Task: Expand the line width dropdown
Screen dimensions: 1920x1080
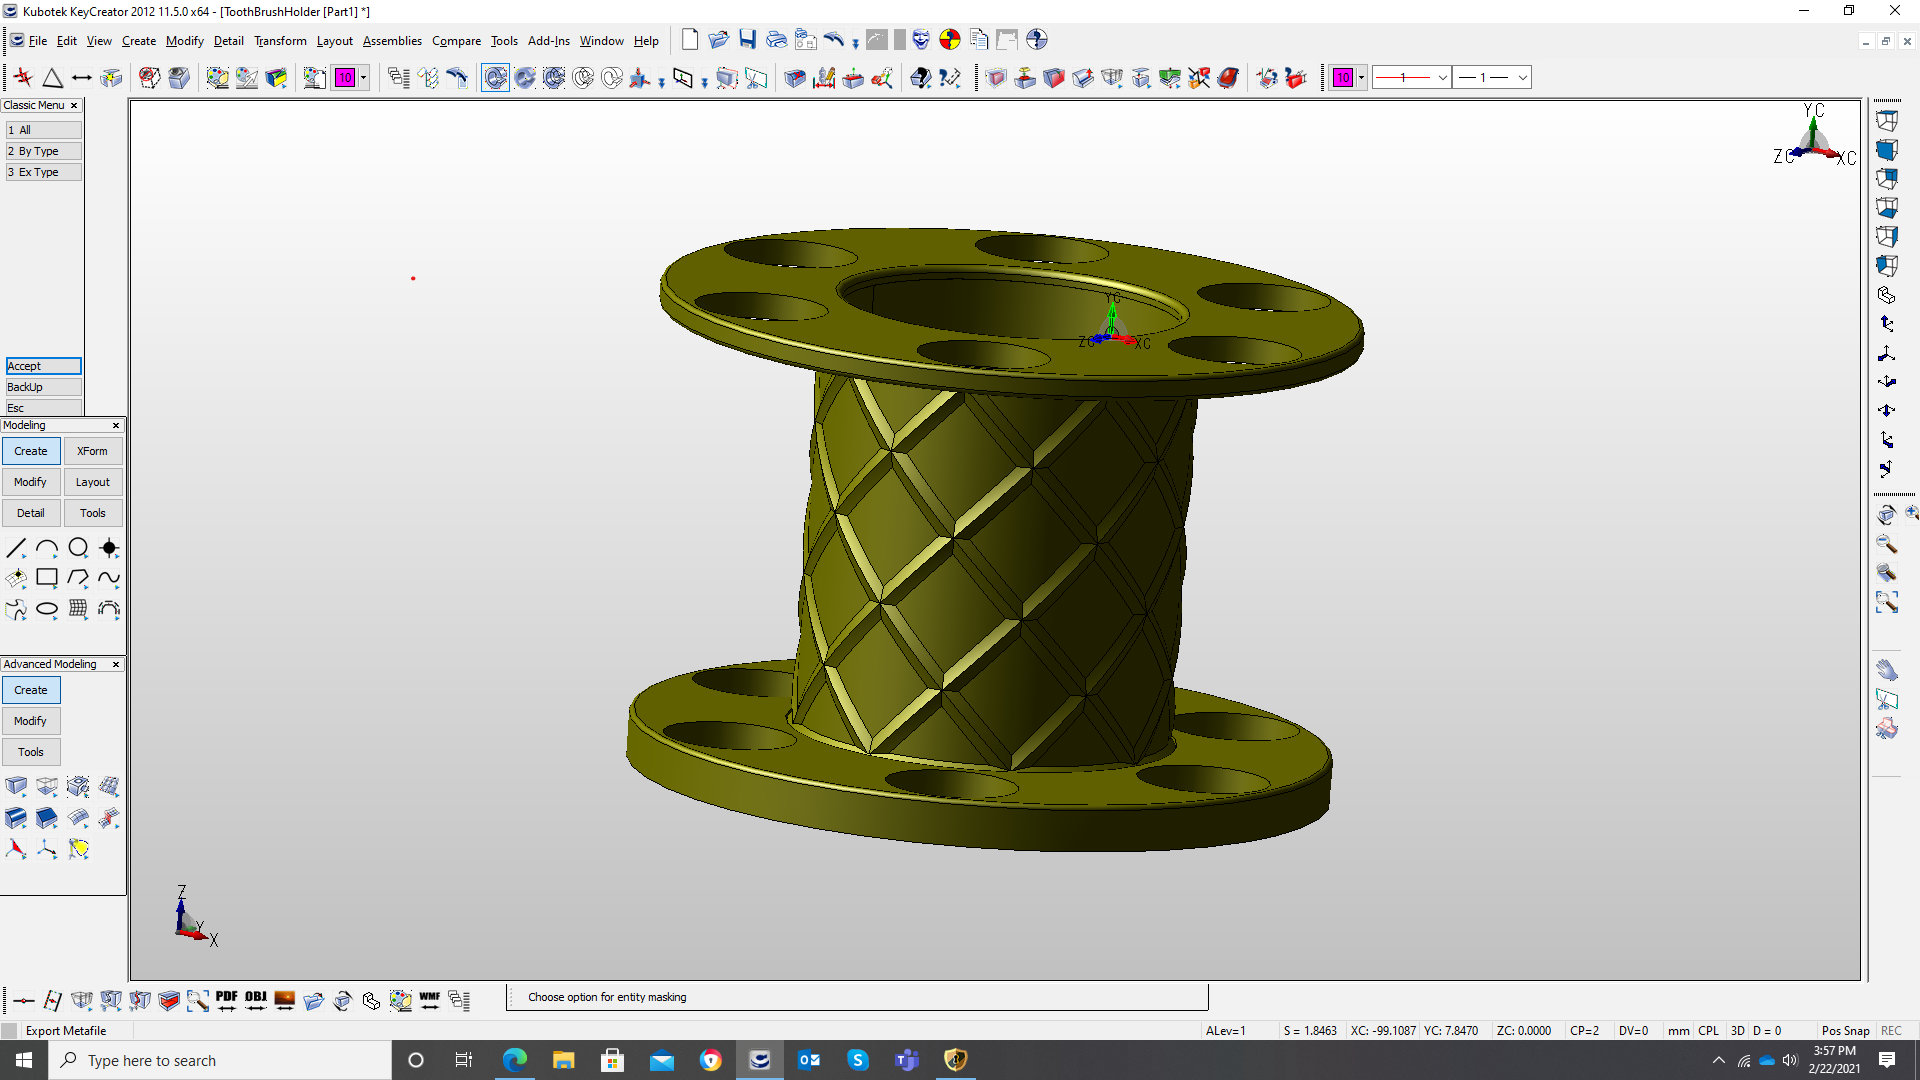Action: tap(1522, 77)
